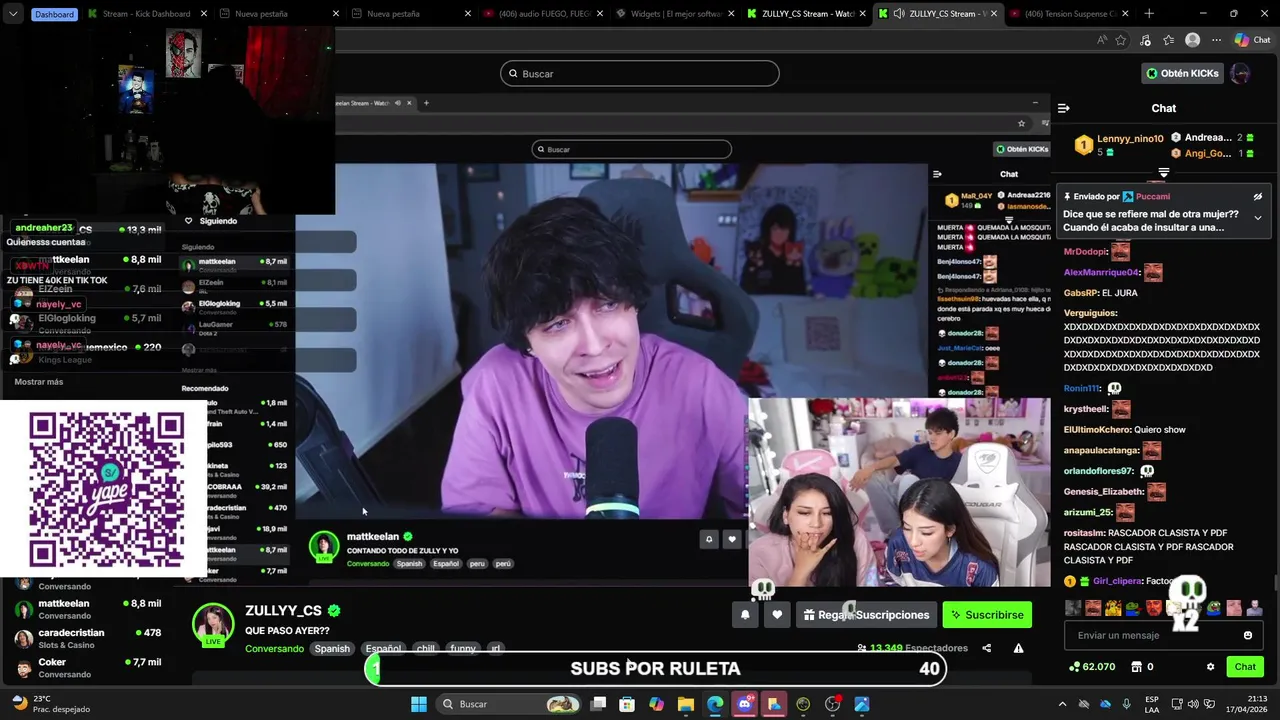Toggle the read aloud icon in address bar

click(x=1102, y=40)
